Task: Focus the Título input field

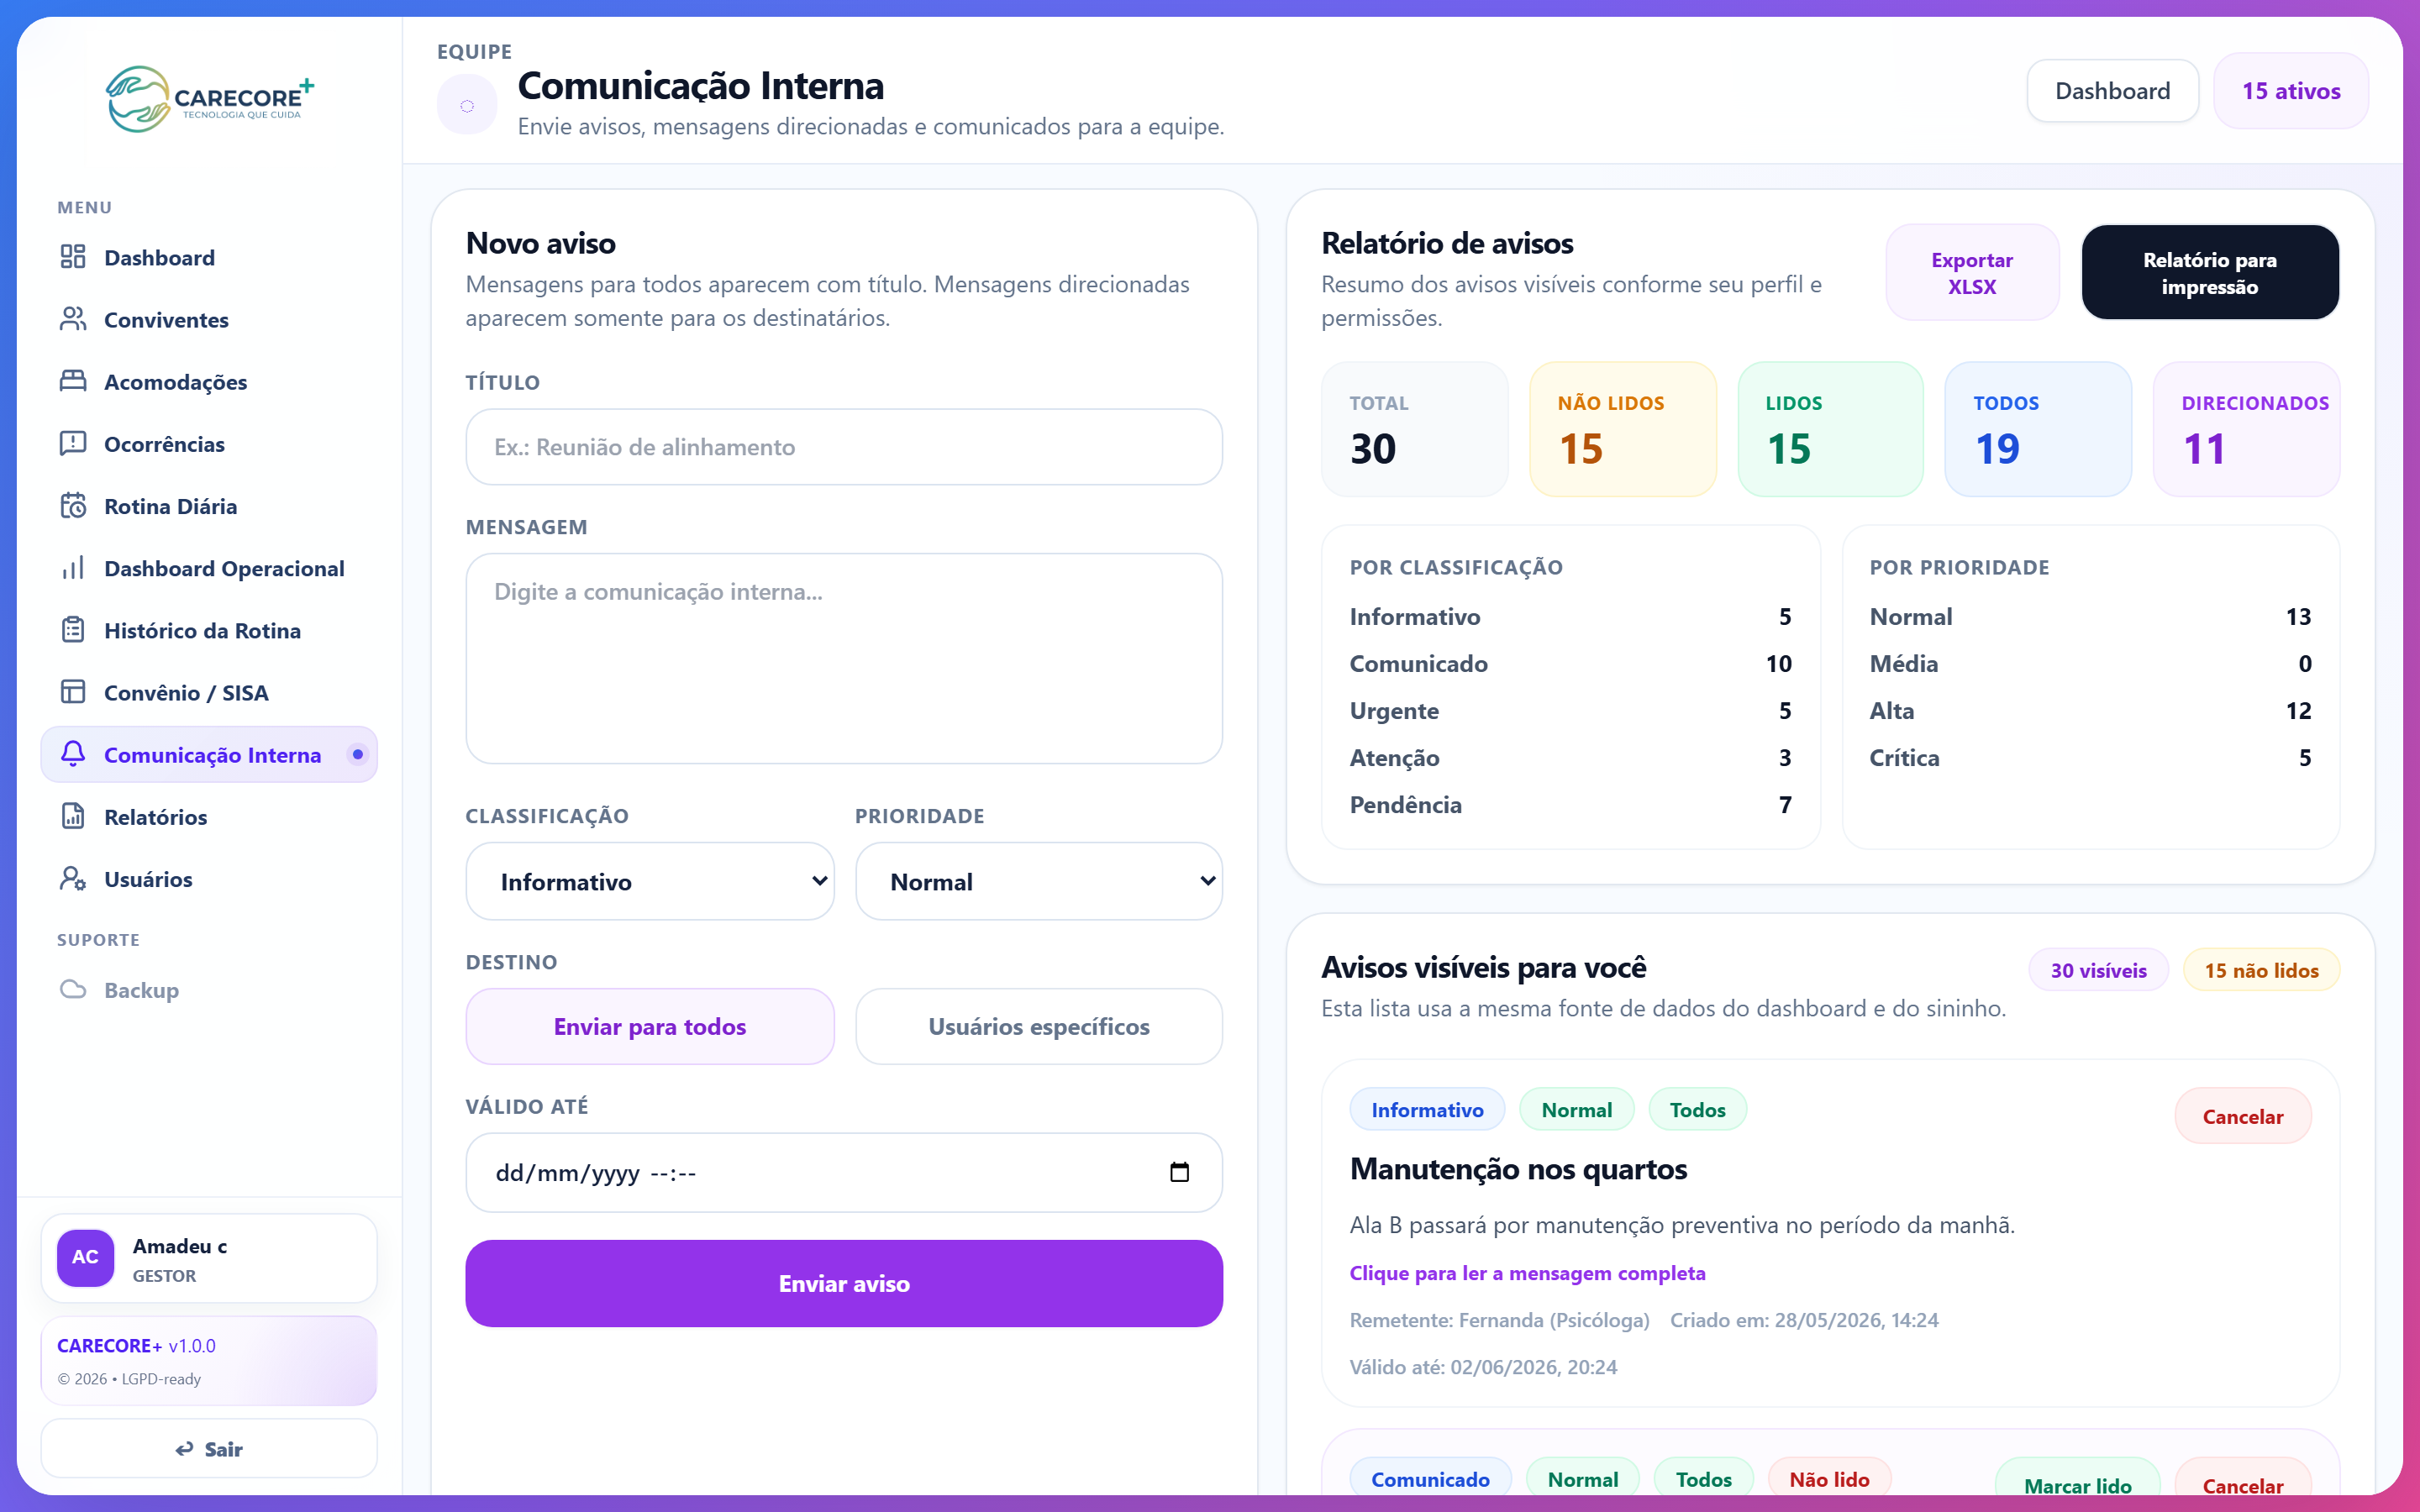Action: tap(844, 447)
